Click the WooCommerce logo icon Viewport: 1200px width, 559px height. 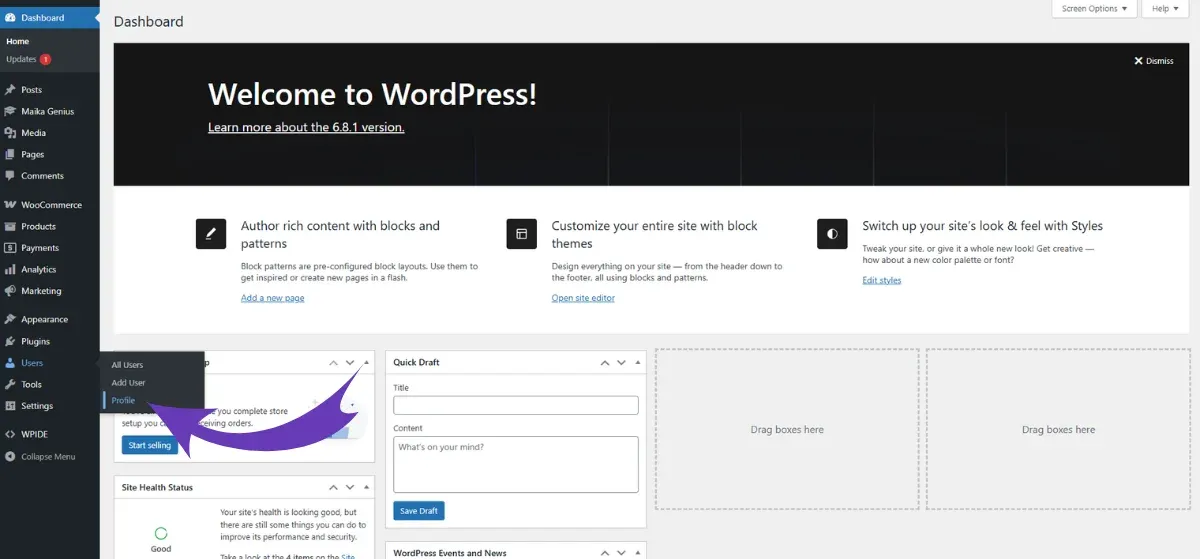[x=10, y=205]
